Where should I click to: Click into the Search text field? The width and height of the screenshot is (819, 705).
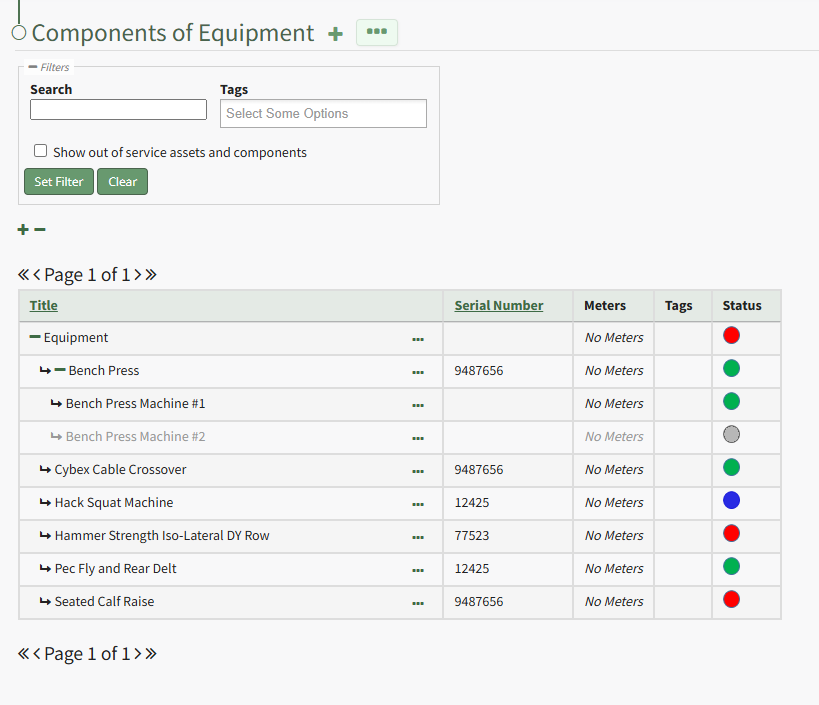[x=118, y=110]
